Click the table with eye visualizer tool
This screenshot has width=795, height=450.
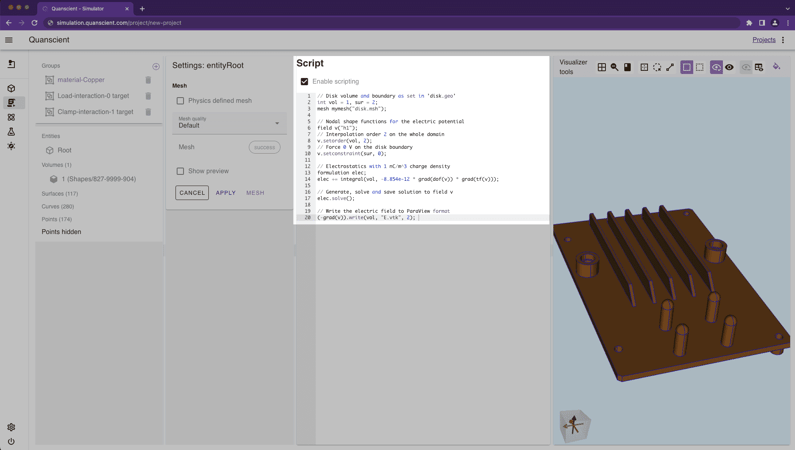click(759, 67)
